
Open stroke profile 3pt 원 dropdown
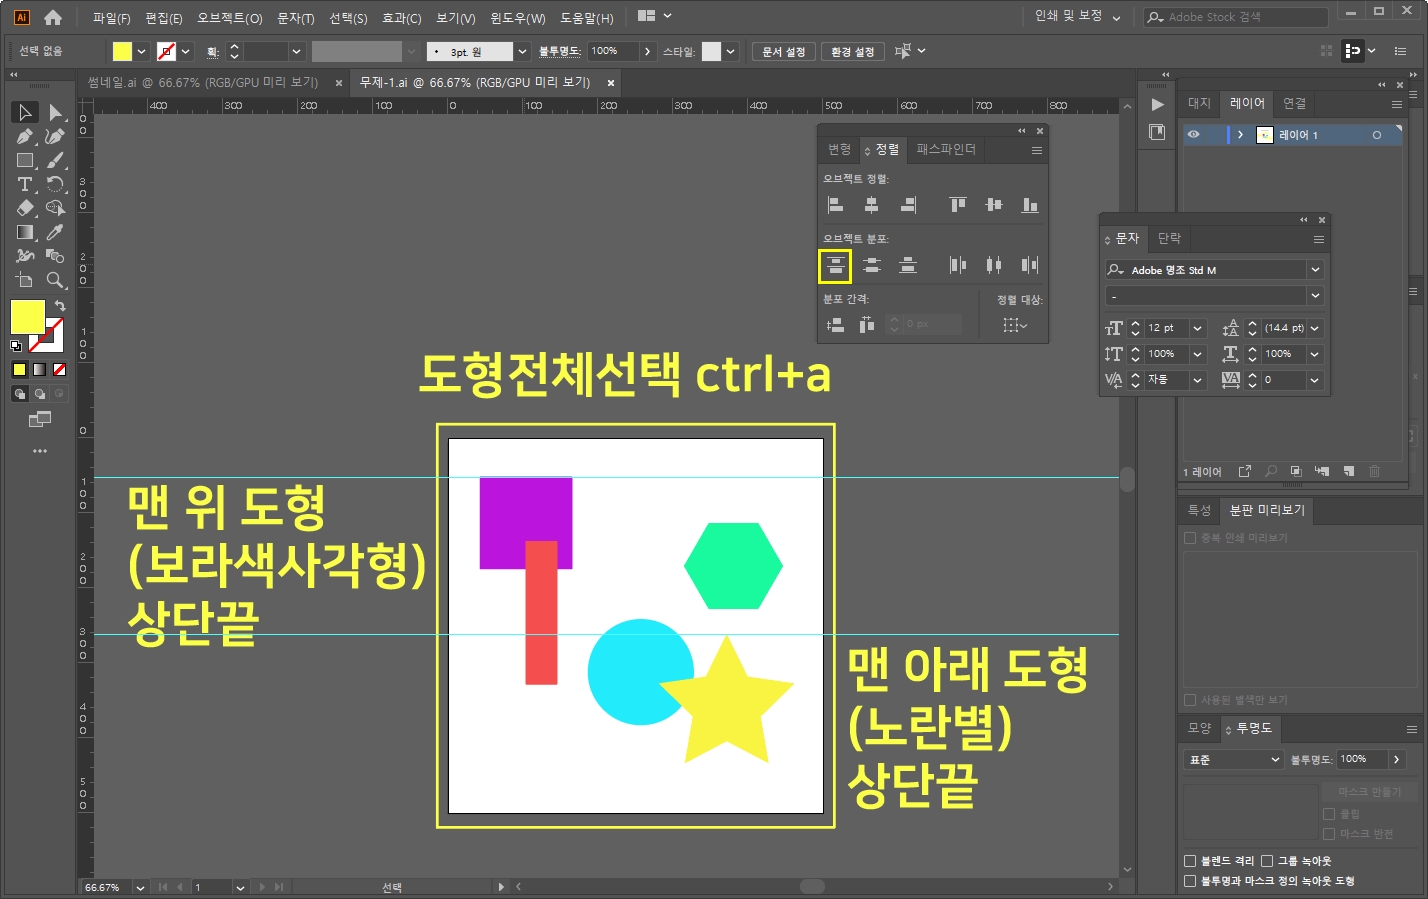522,51
